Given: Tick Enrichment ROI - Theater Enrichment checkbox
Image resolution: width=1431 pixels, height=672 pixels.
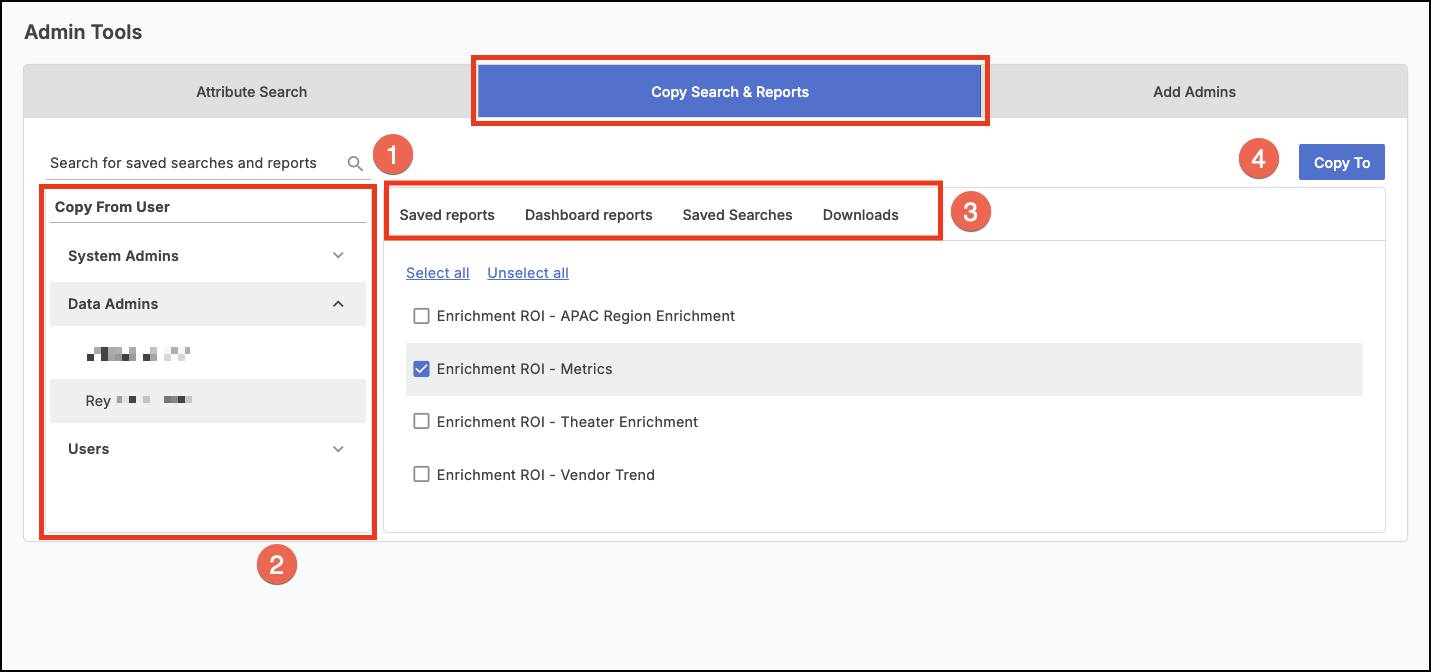Looking at the screenshot, I should [x=421, y=422].
